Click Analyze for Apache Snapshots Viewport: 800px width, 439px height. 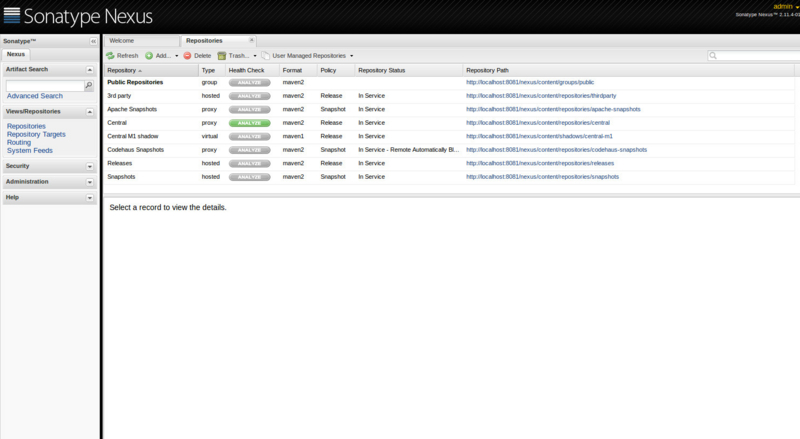(x=249, y=109)
